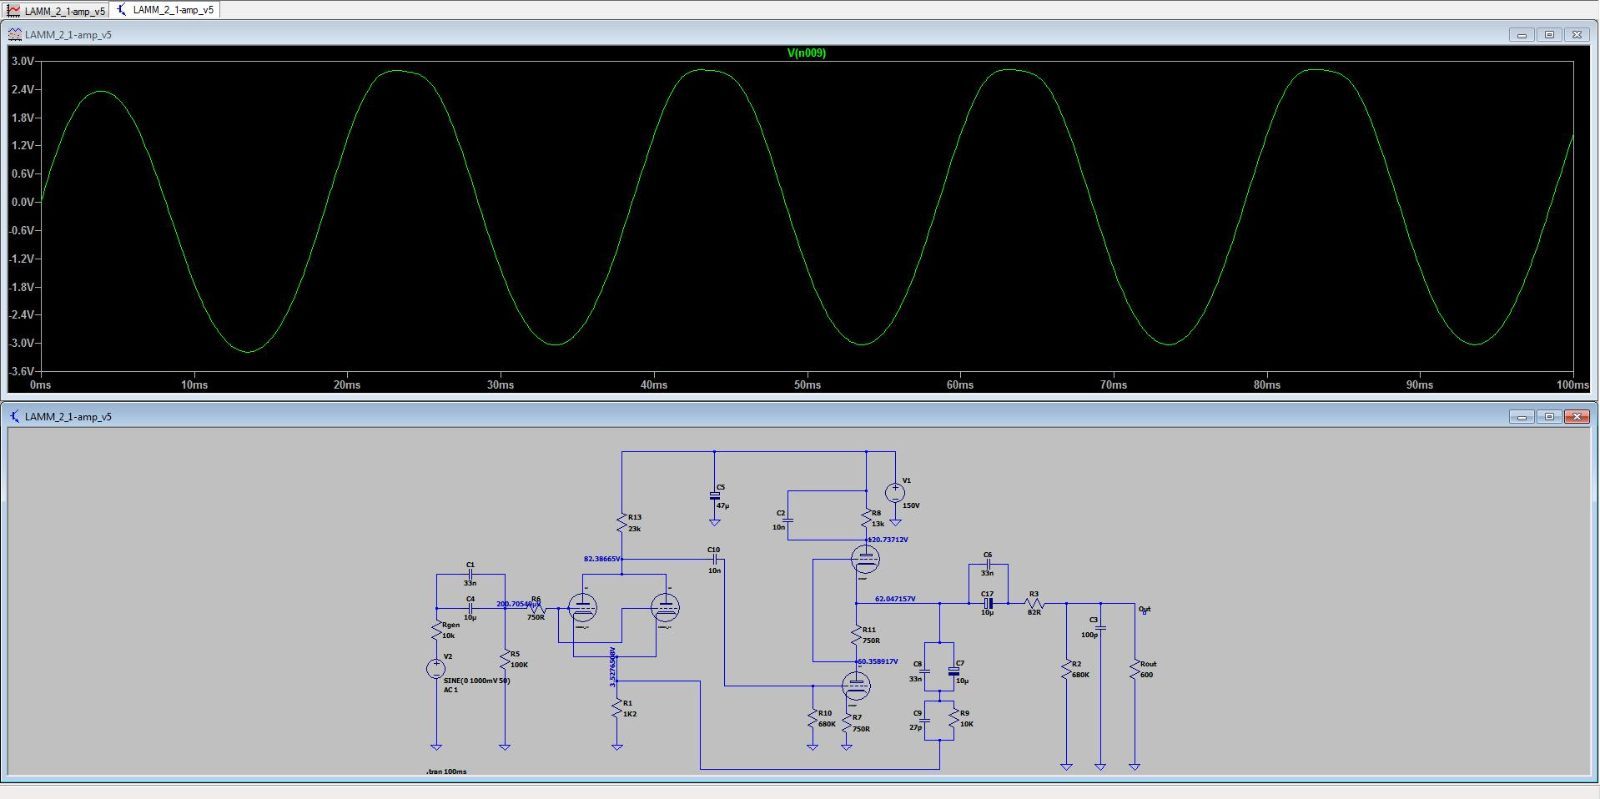Select the R2 680K resistor symbol
Viewport: 1600px width, 799px height.
1066,669
